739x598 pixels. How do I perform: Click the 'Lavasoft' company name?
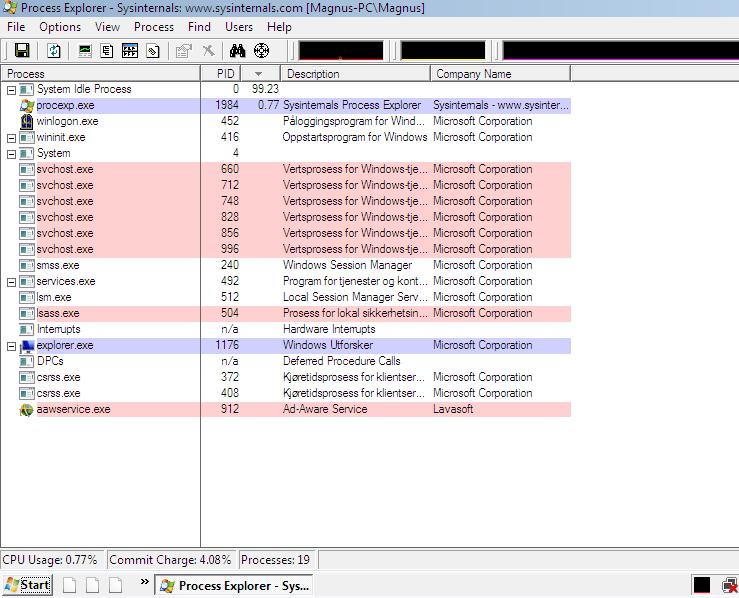tap(453, 409)
